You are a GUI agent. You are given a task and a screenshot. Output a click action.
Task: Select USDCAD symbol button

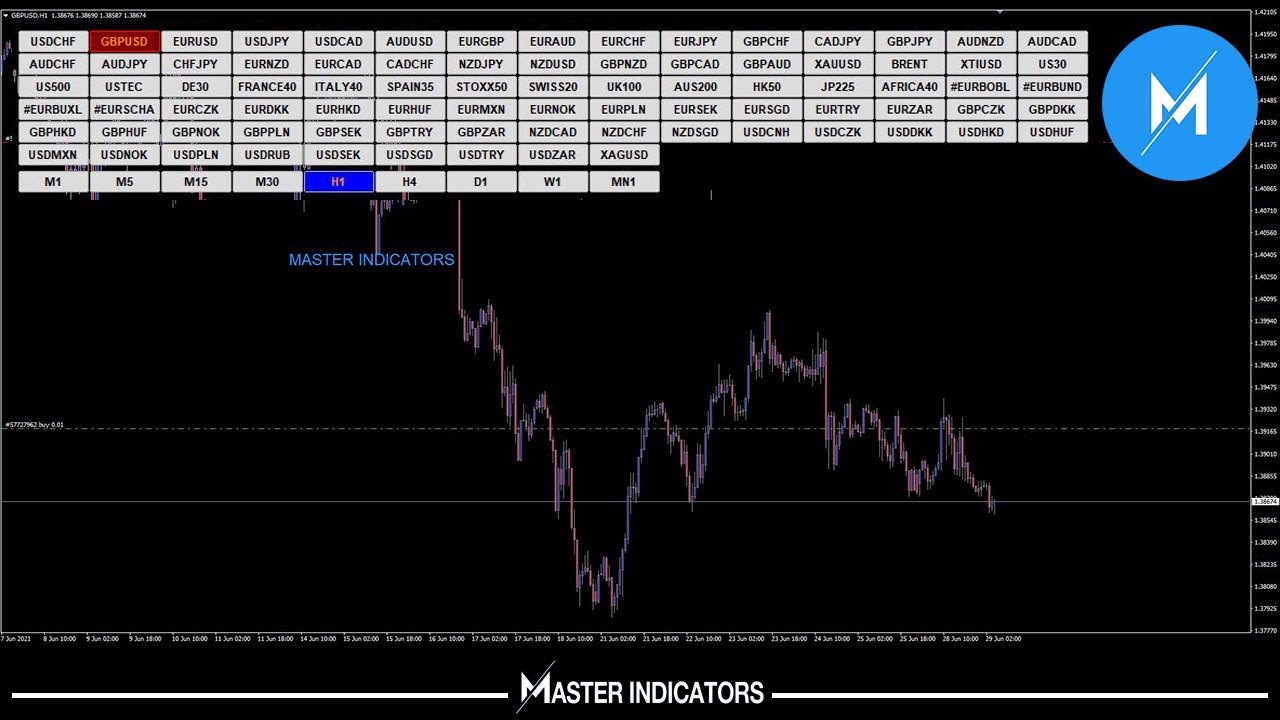pos(338,42)
